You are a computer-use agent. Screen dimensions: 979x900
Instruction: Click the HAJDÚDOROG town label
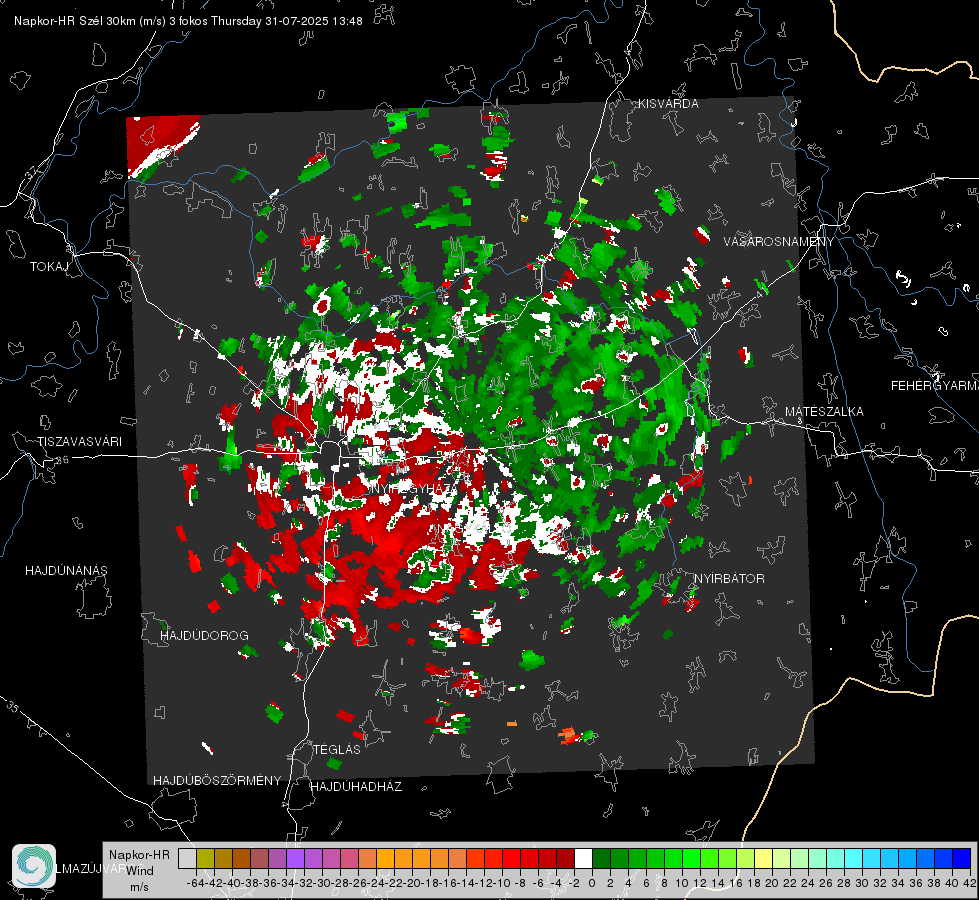point(204,636)
